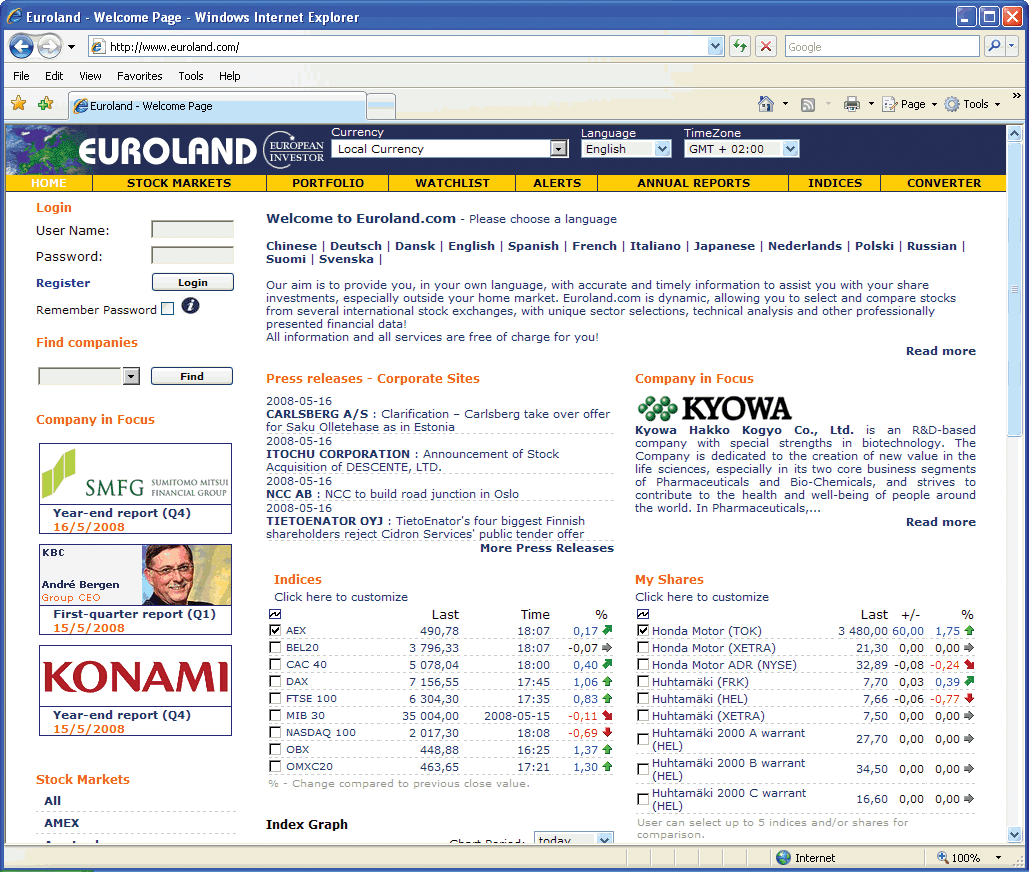
Task: Click the Home page house icon
Action: coord(766,104)
